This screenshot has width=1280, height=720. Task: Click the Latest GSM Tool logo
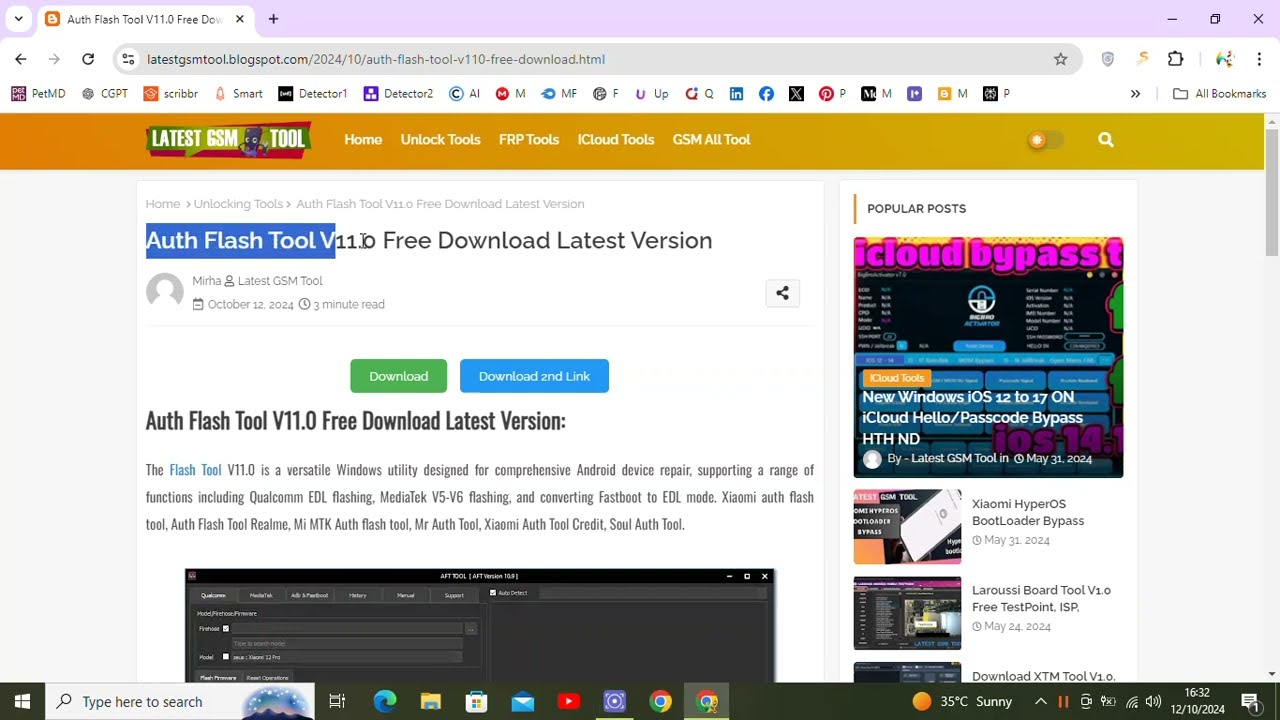pyautogui.click(x=229, y=140)
